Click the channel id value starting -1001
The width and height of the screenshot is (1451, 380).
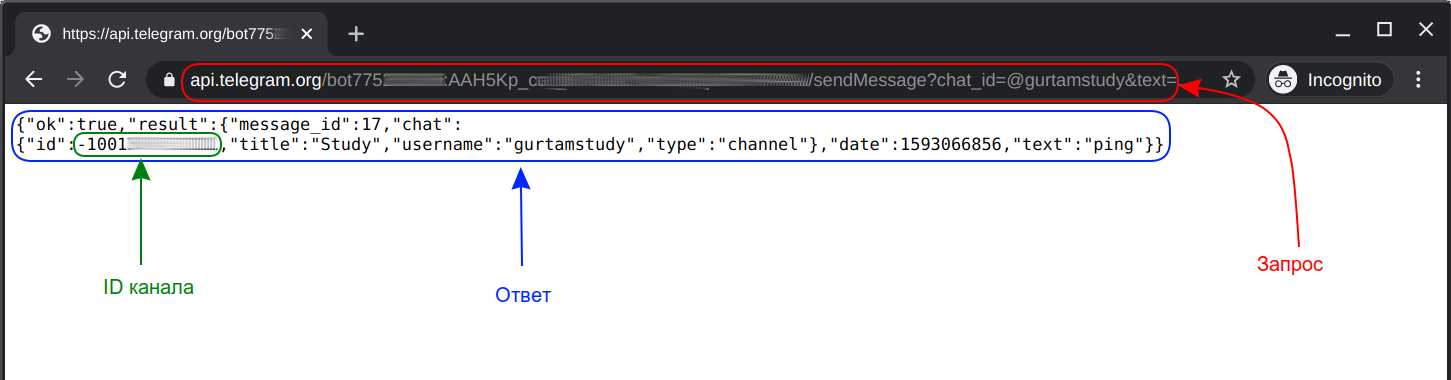pos(148,145)
